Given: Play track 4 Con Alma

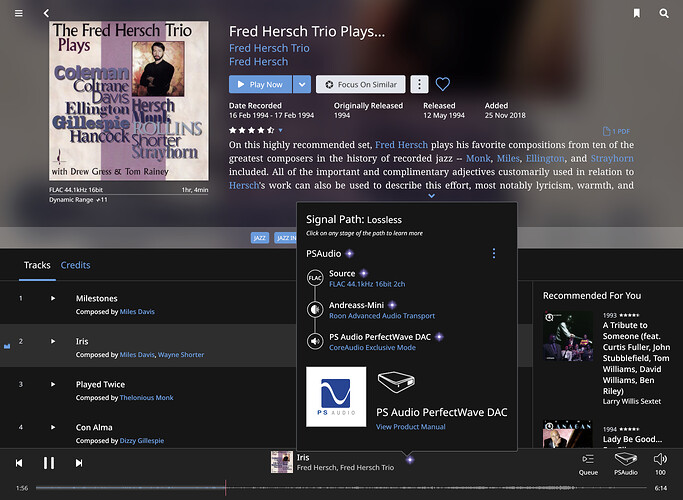Looking at the screenshot, I should click(53, 427).
